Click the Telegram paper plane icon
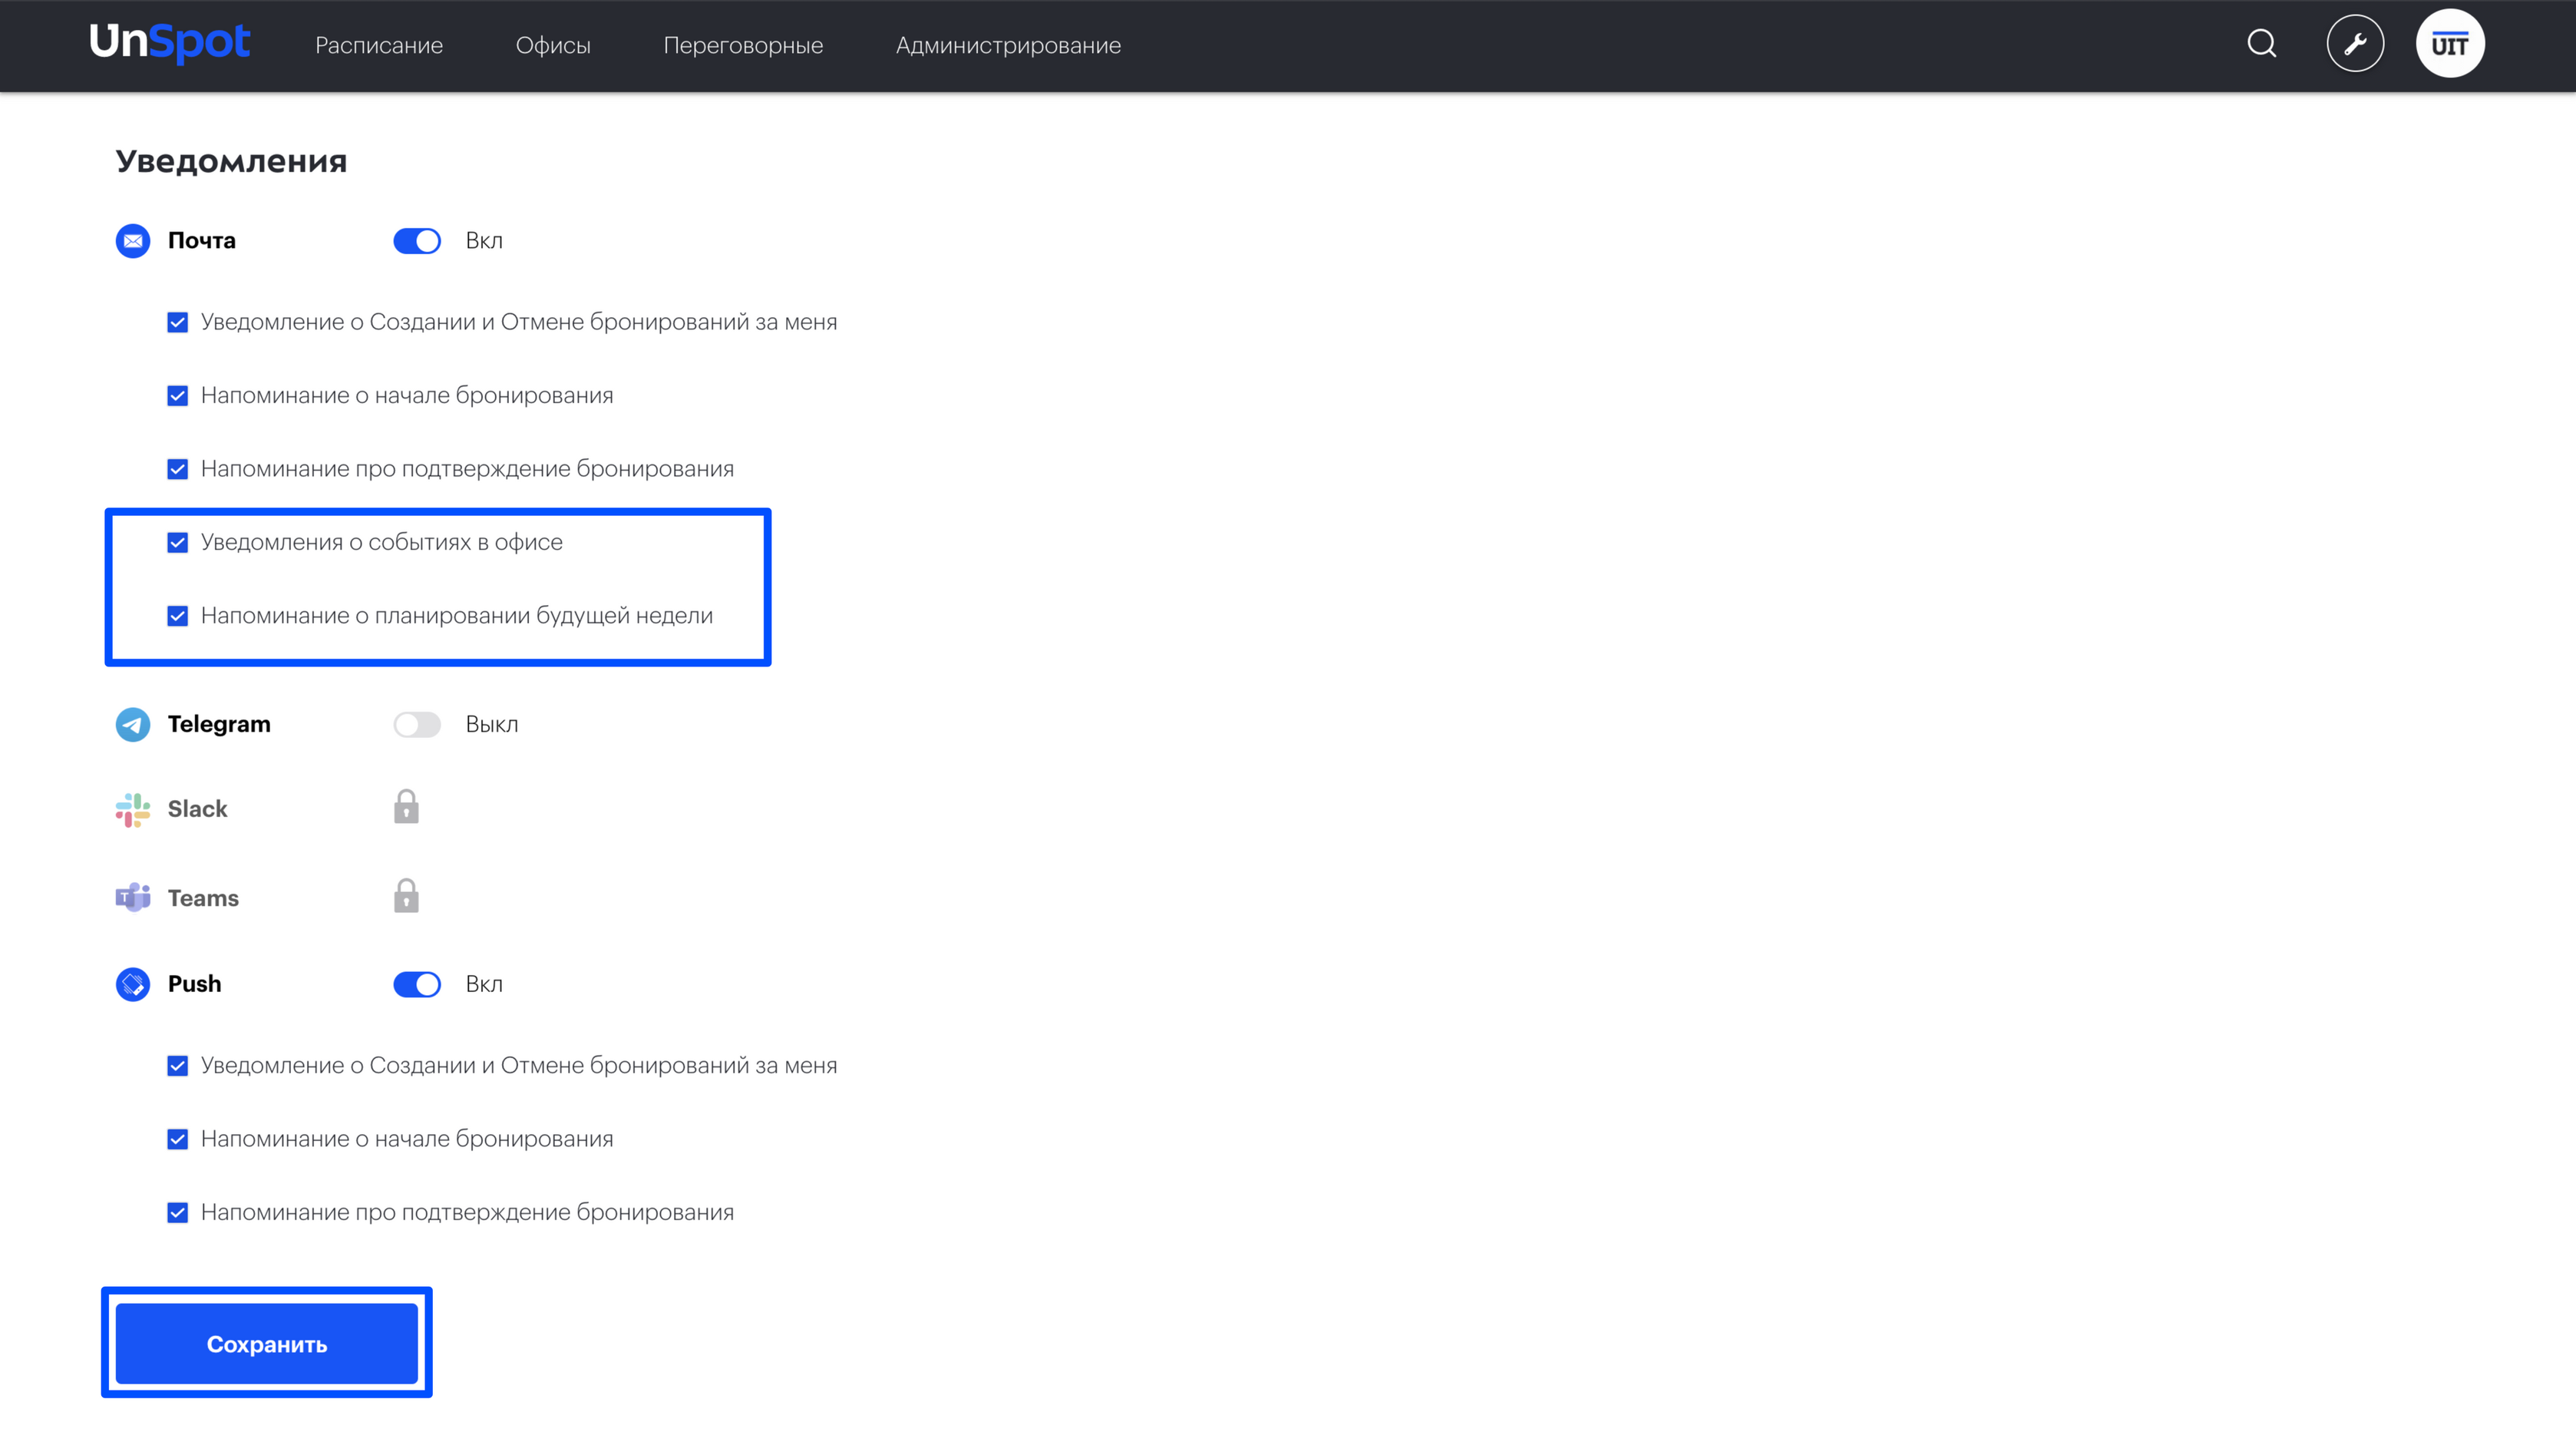Viewport: 2576px width, 1445px height. 133,724
